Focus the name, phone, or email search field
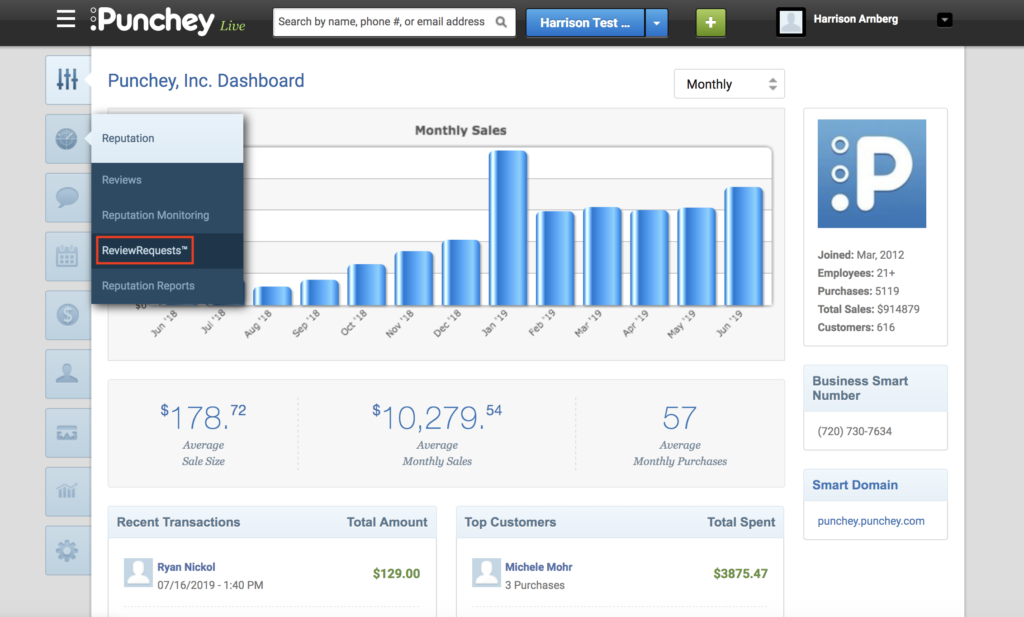The width and height of the screenshot is (1024, 617). [x=385, y=22]
